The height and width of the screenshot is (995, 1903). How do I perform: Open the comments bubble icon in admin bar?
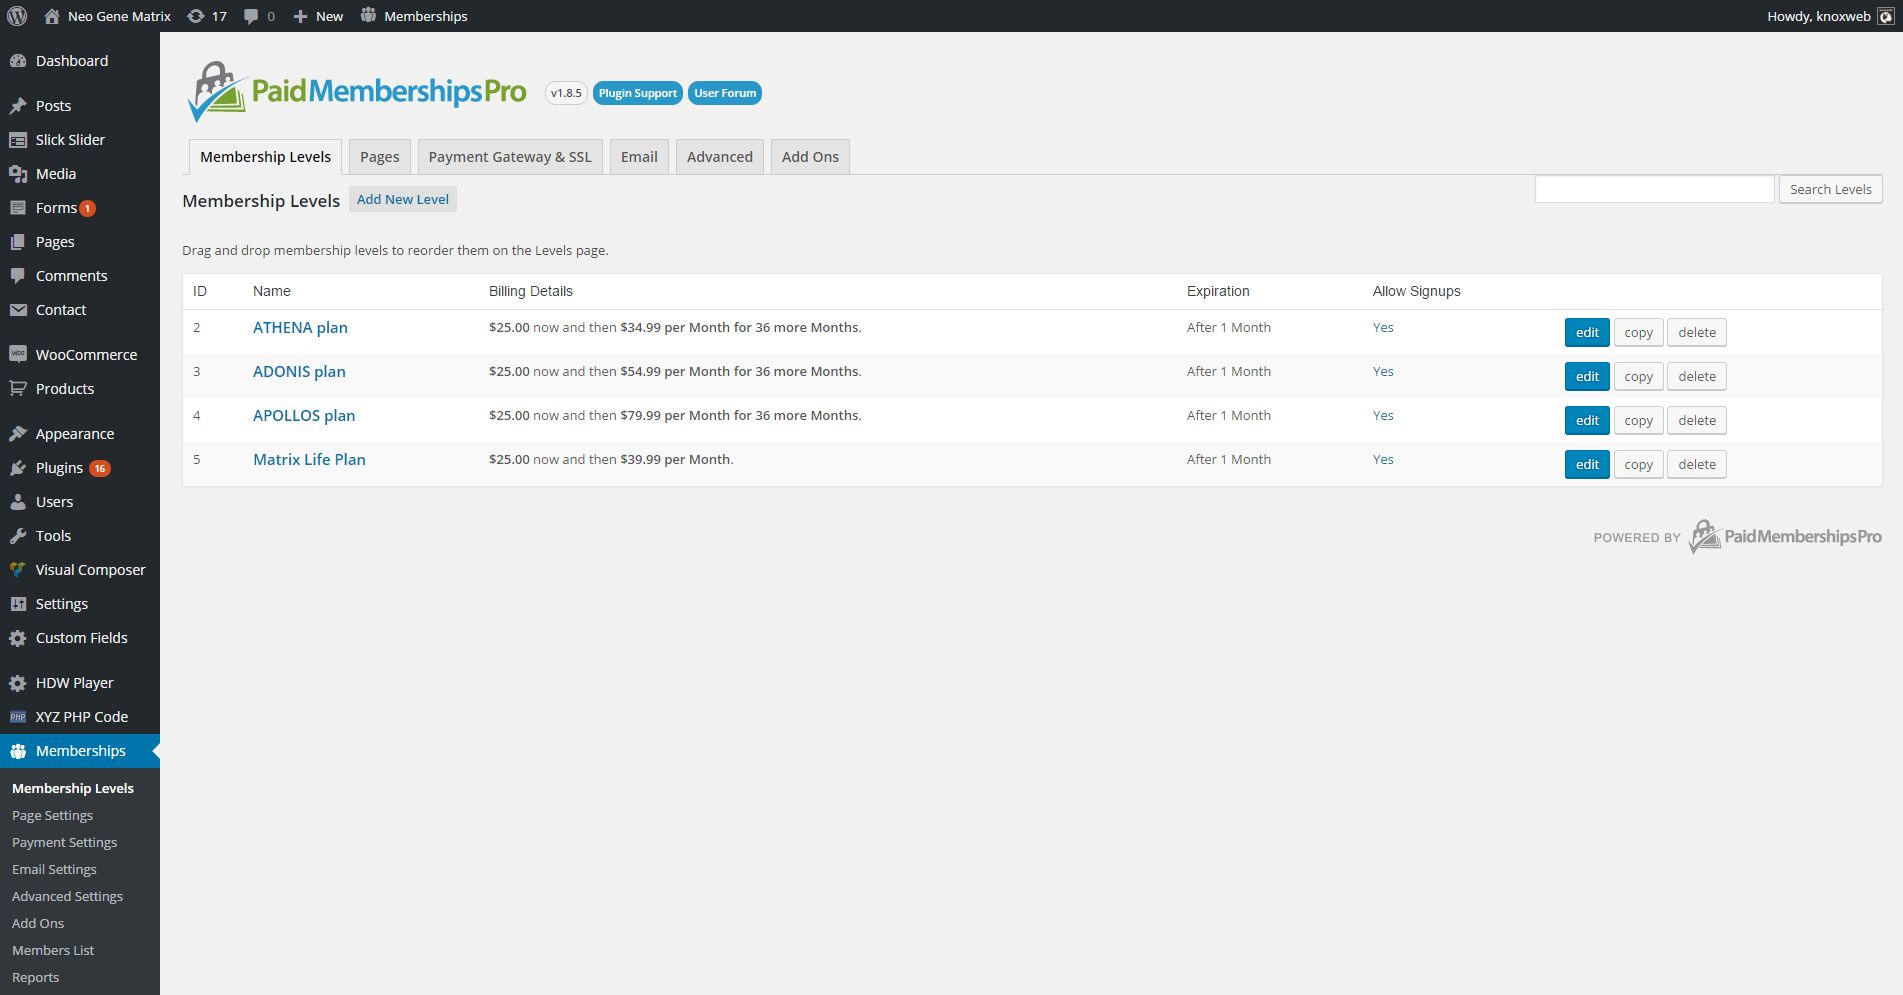pos(250,16)
